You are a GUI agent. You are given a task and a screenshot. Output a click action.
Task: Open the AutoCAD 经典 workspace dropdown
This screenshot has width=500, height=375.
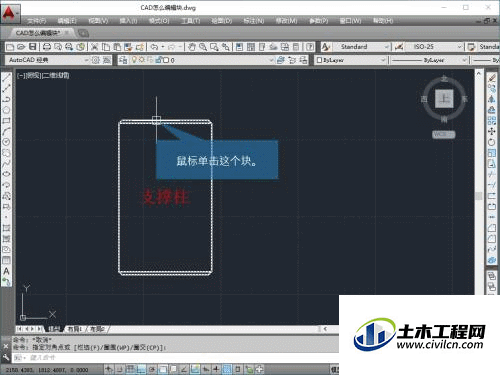coord(47,60)
